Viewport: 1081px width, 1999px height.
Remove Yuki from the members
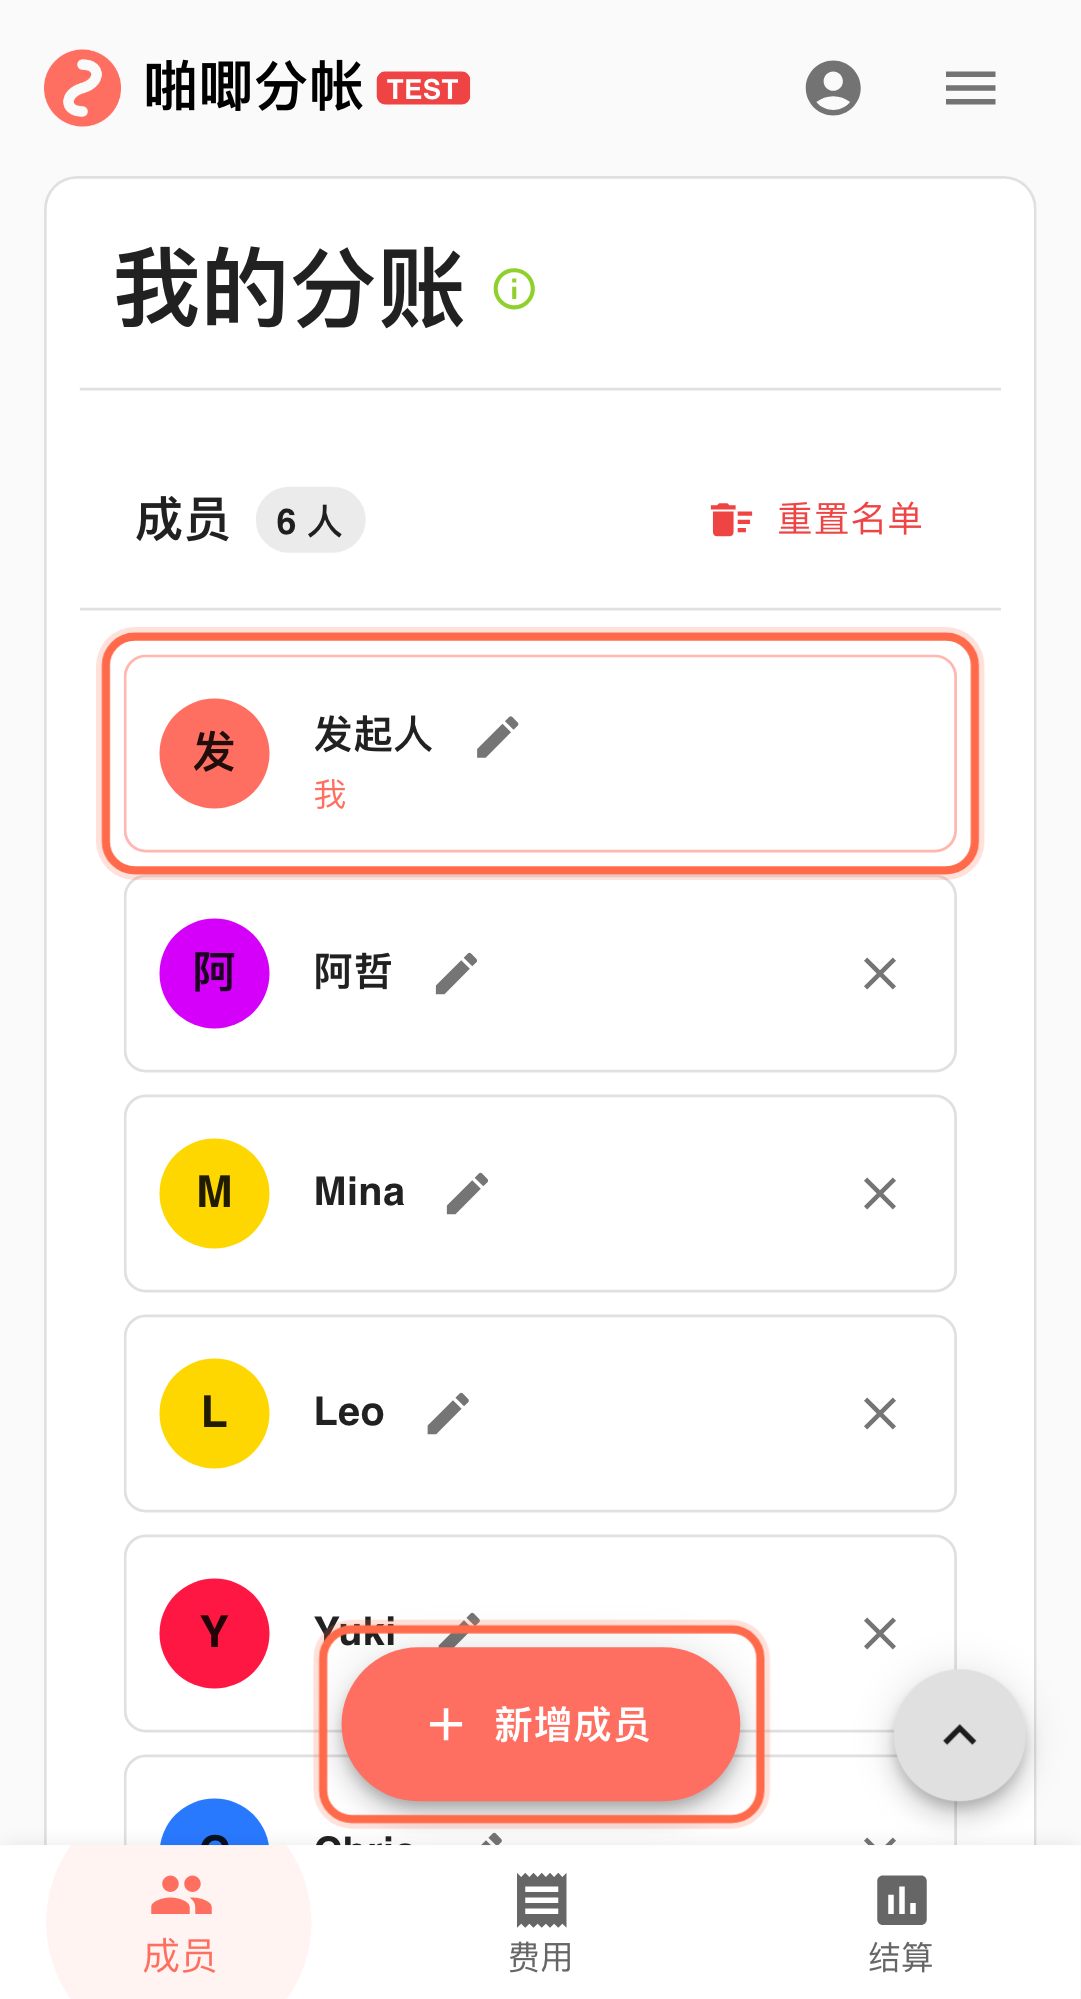[x=880, y=1633]
